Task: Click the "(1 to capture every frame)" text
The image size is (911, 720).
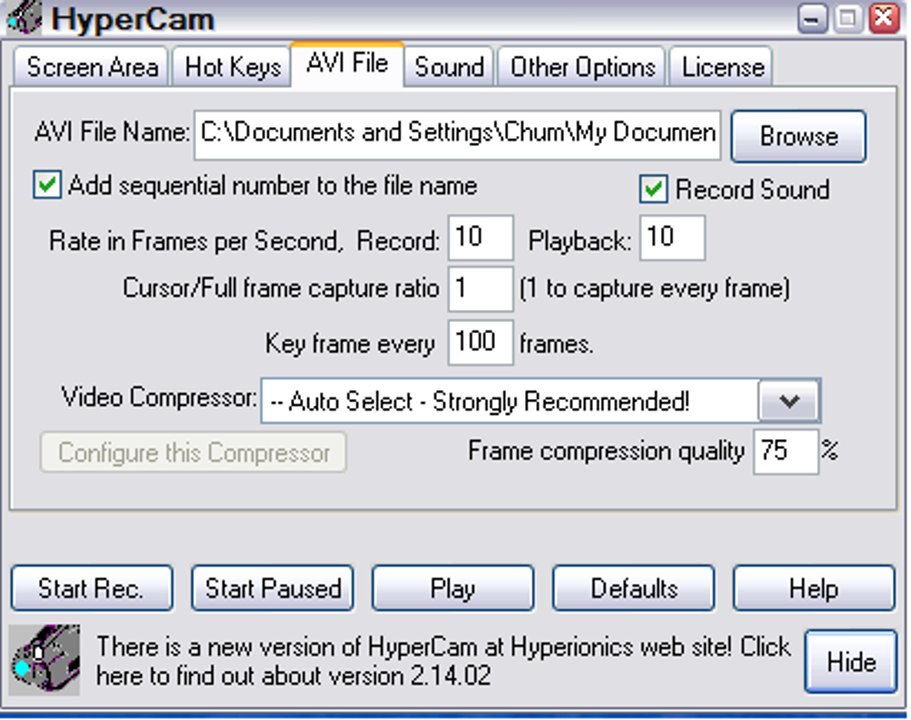Action: tap(655, 289)
